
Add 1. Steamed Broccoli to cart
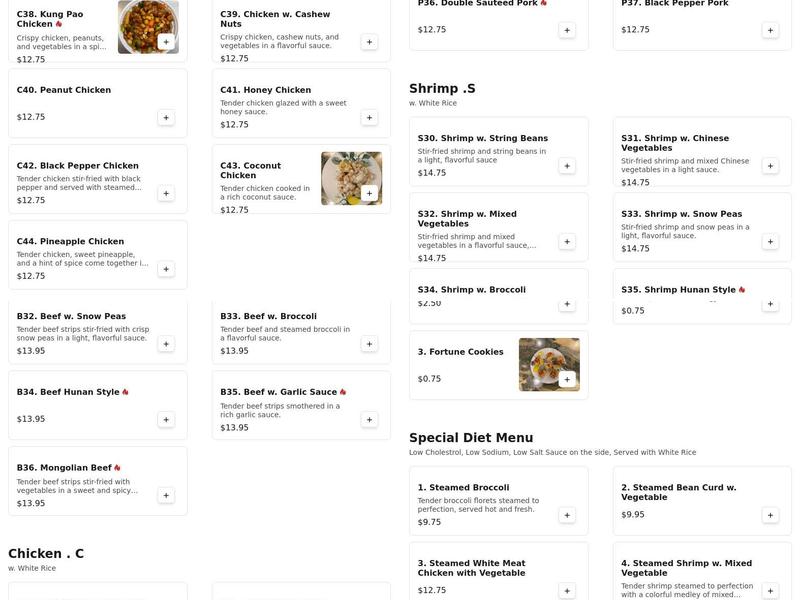click(567, 515)
